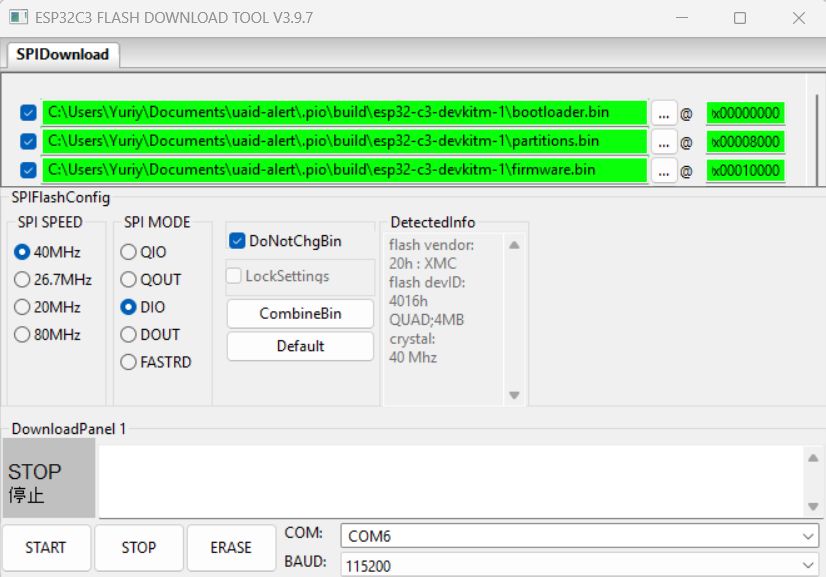826x577 pixels.
Task: Uncheck the bootloader.bin file checkbox
Action: pos(28,113)
